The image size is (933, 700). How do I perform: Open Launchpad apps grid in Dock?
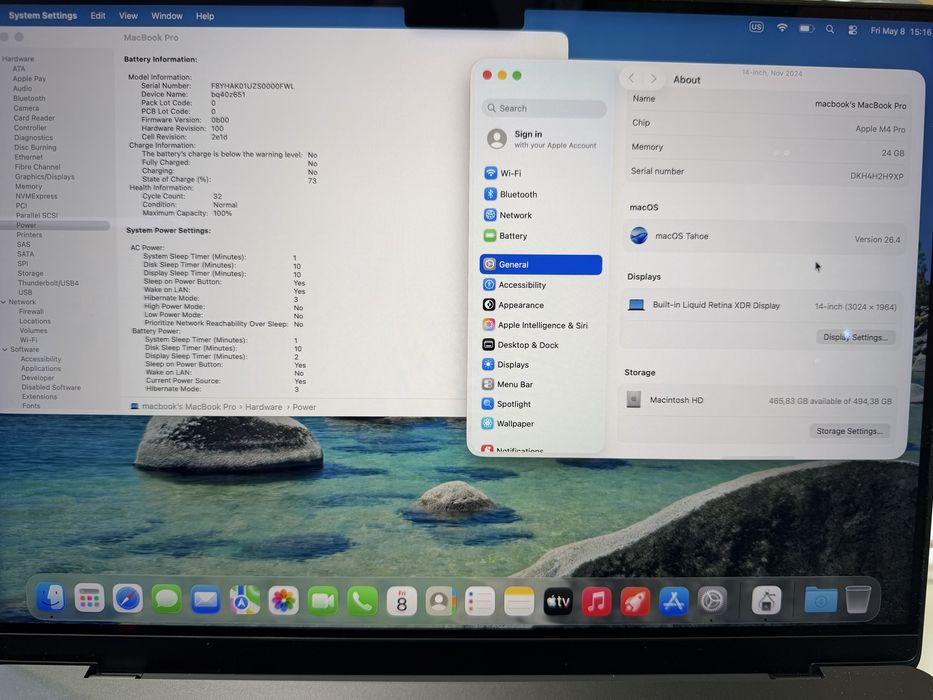click(x=89, y=599)
